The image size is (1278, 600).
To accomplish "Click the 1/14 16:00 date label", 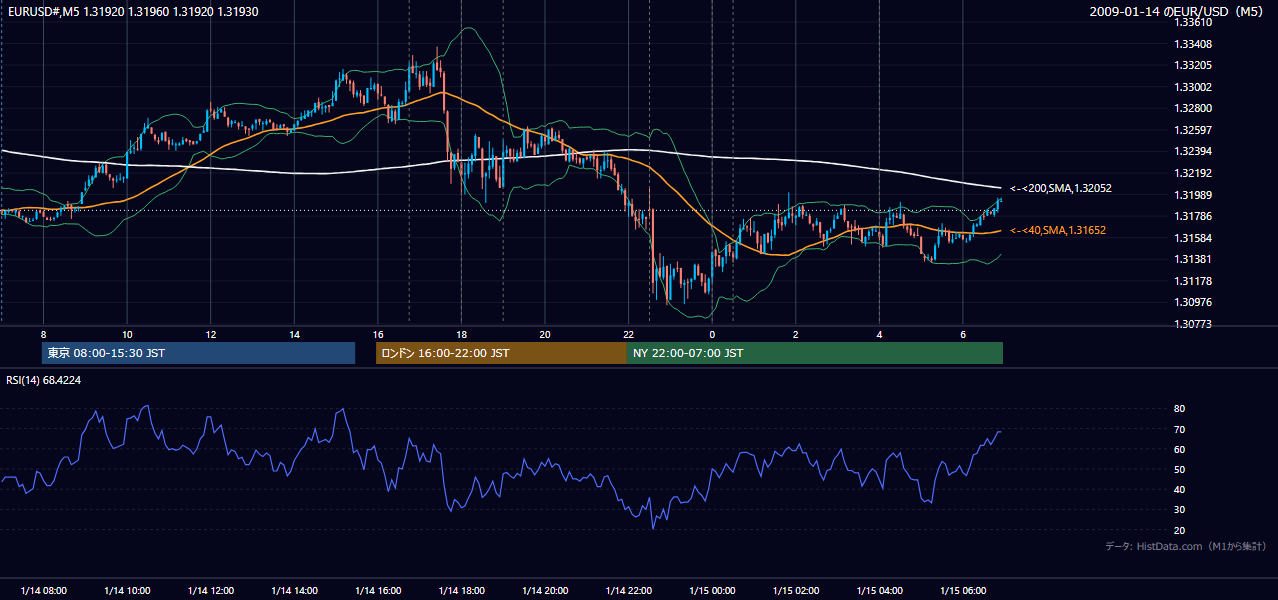I will (x=378, y=590).
